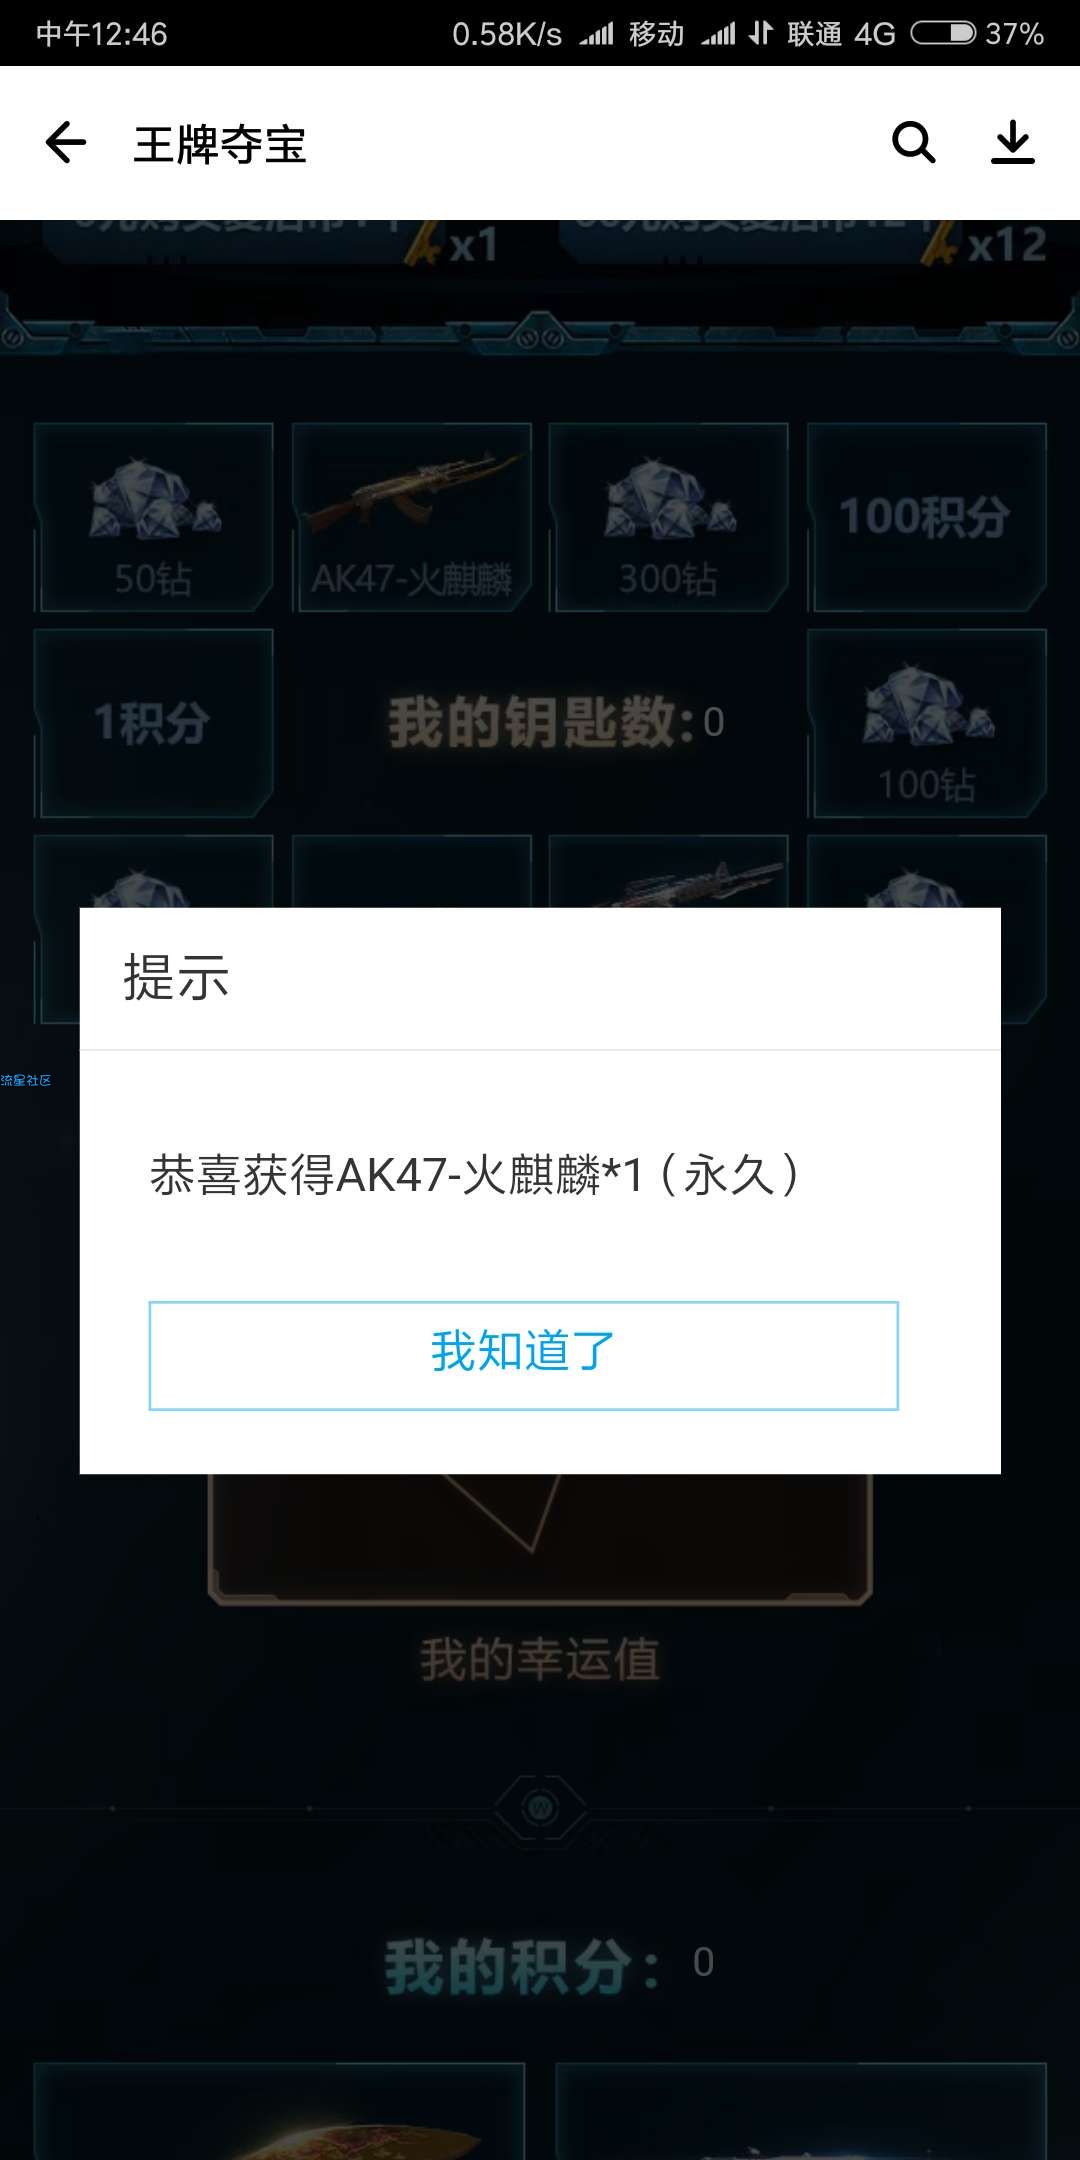Viewport: 1080px width, 2160px height.
Task: Tap the back arrow icon
Action: click(x=66, y=143)
